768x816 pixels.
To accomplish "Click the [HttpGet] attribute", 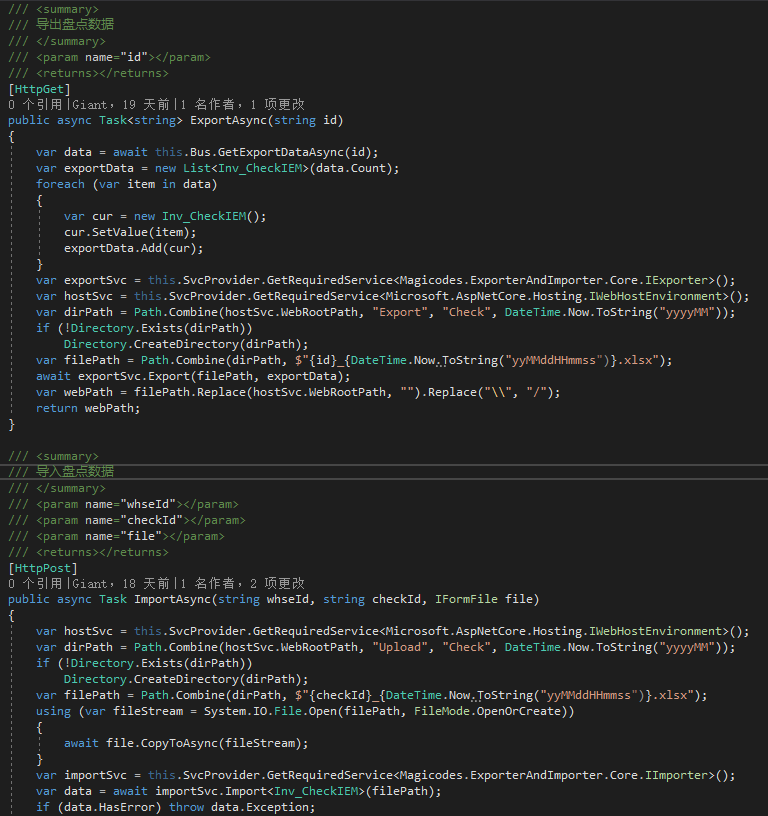I will coord(40,89).
